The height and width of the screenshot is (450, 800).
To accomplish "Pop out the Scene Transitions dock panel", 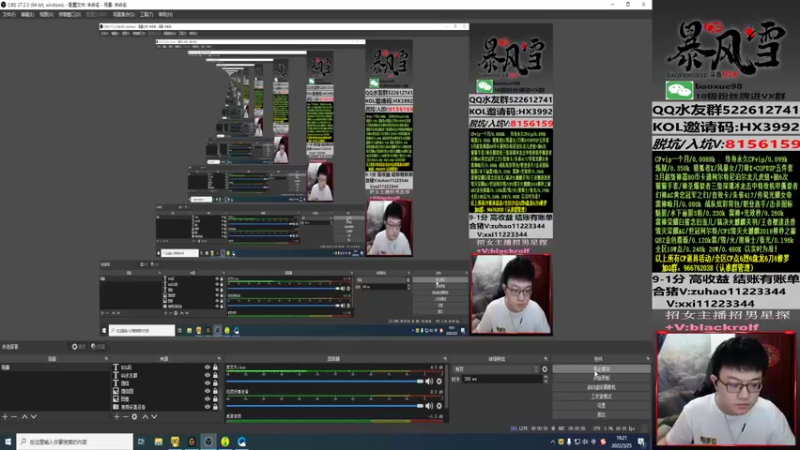I will tap(545, 359).
